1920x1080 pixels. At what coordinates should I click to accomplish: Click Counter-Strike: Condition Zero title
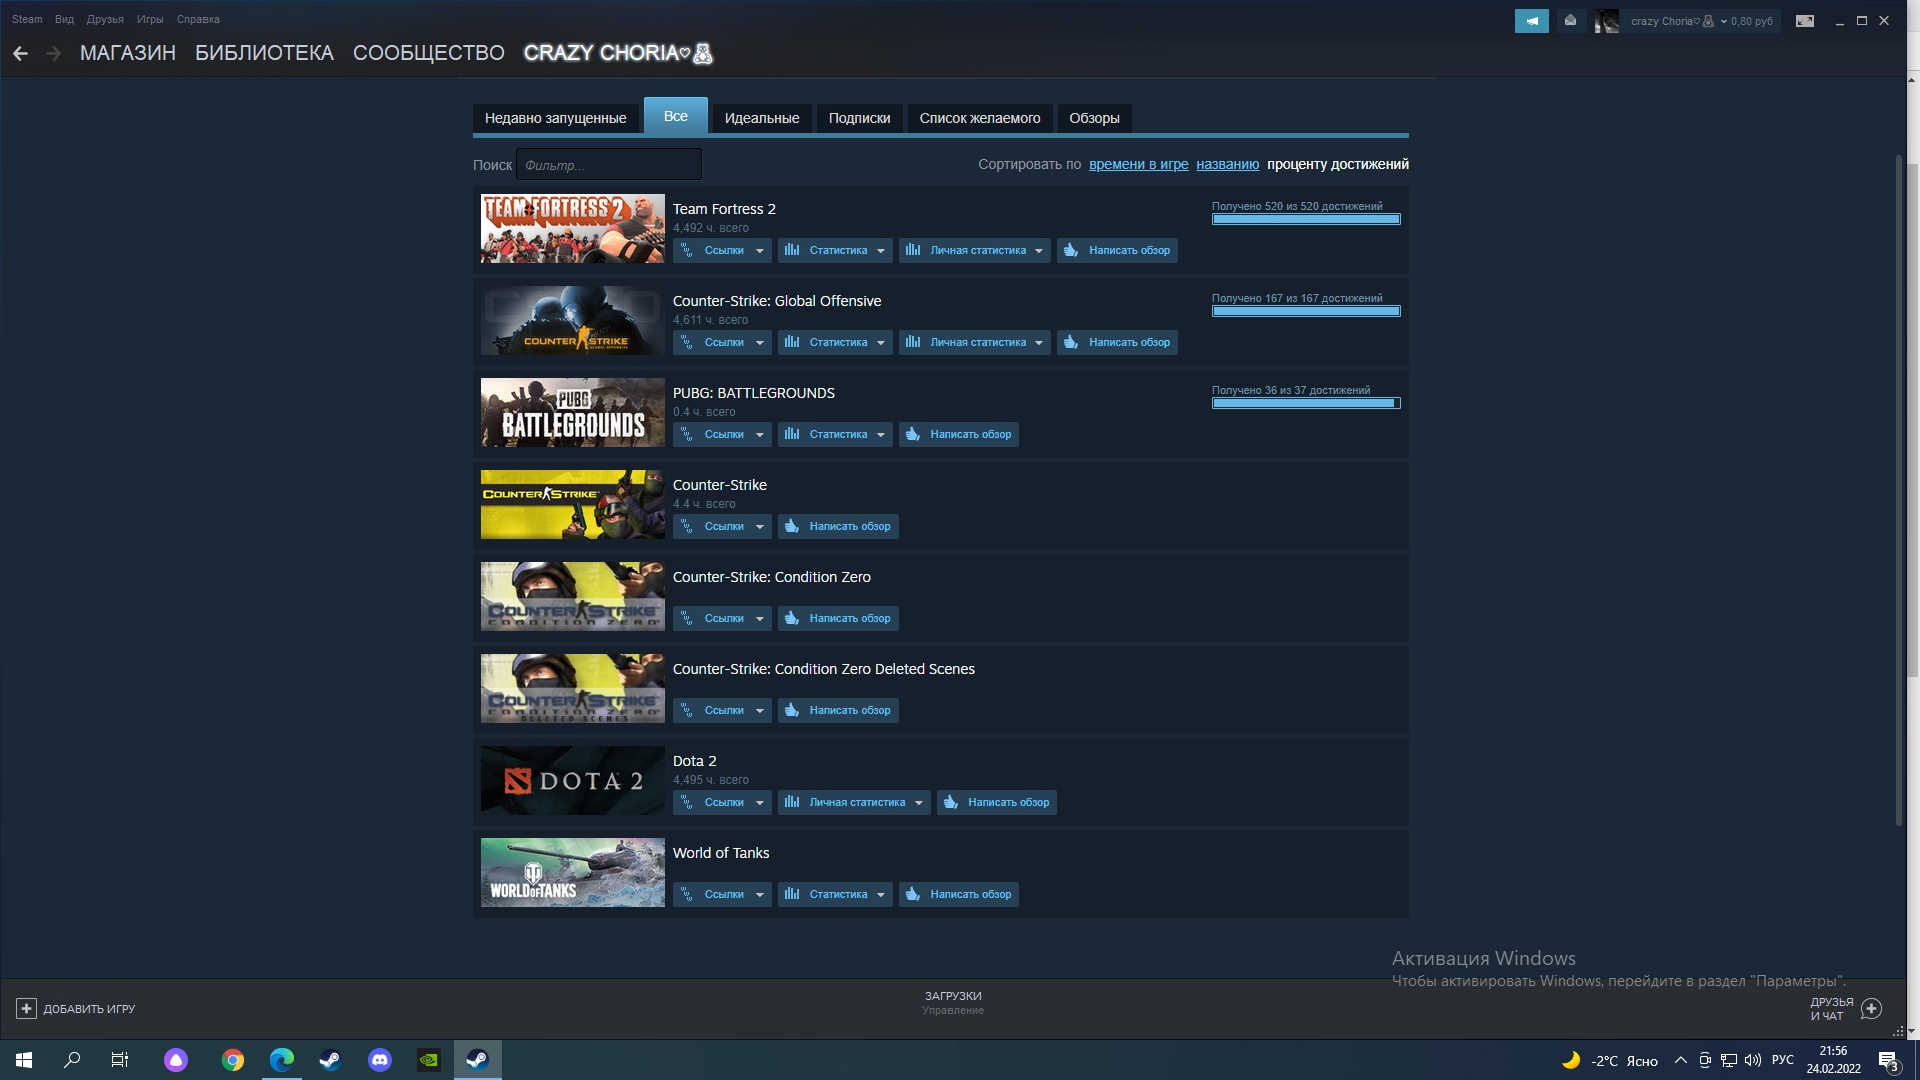[x=771, y=577]
